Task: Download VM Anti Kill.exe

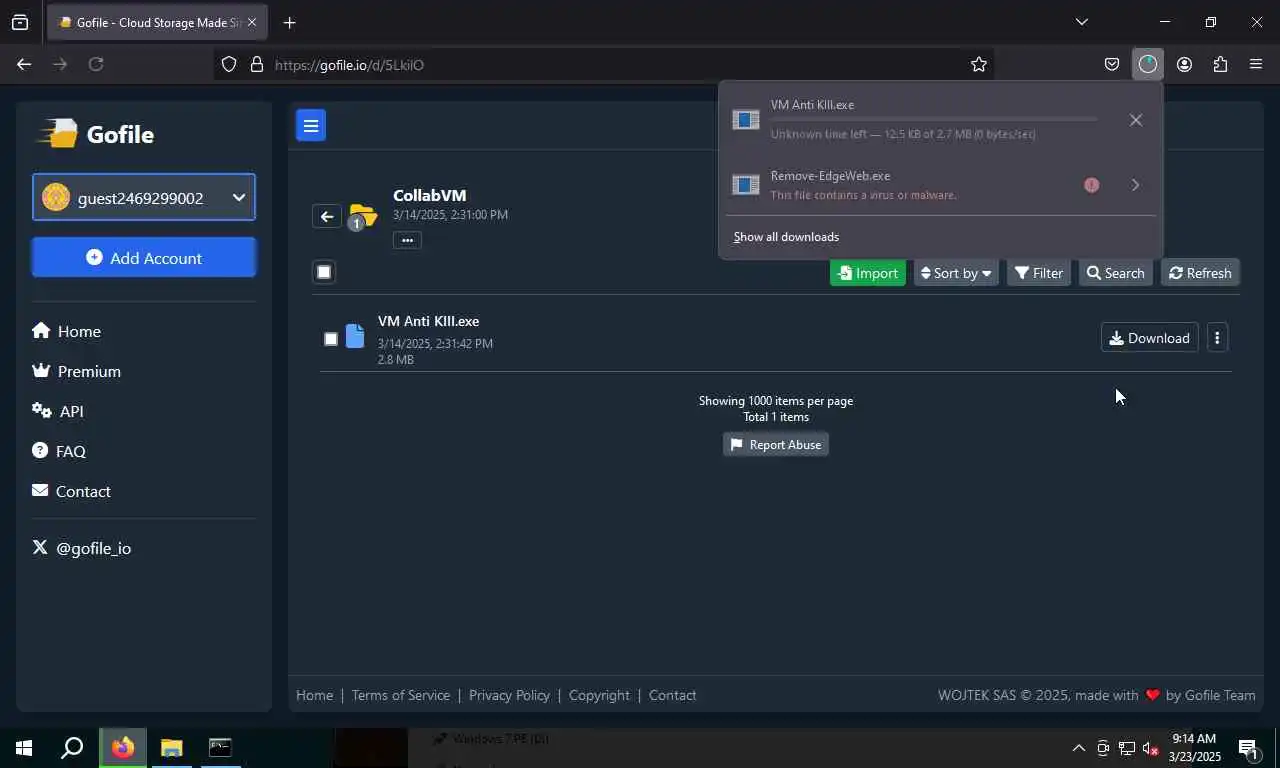Action: click(x=1149, y=338)
